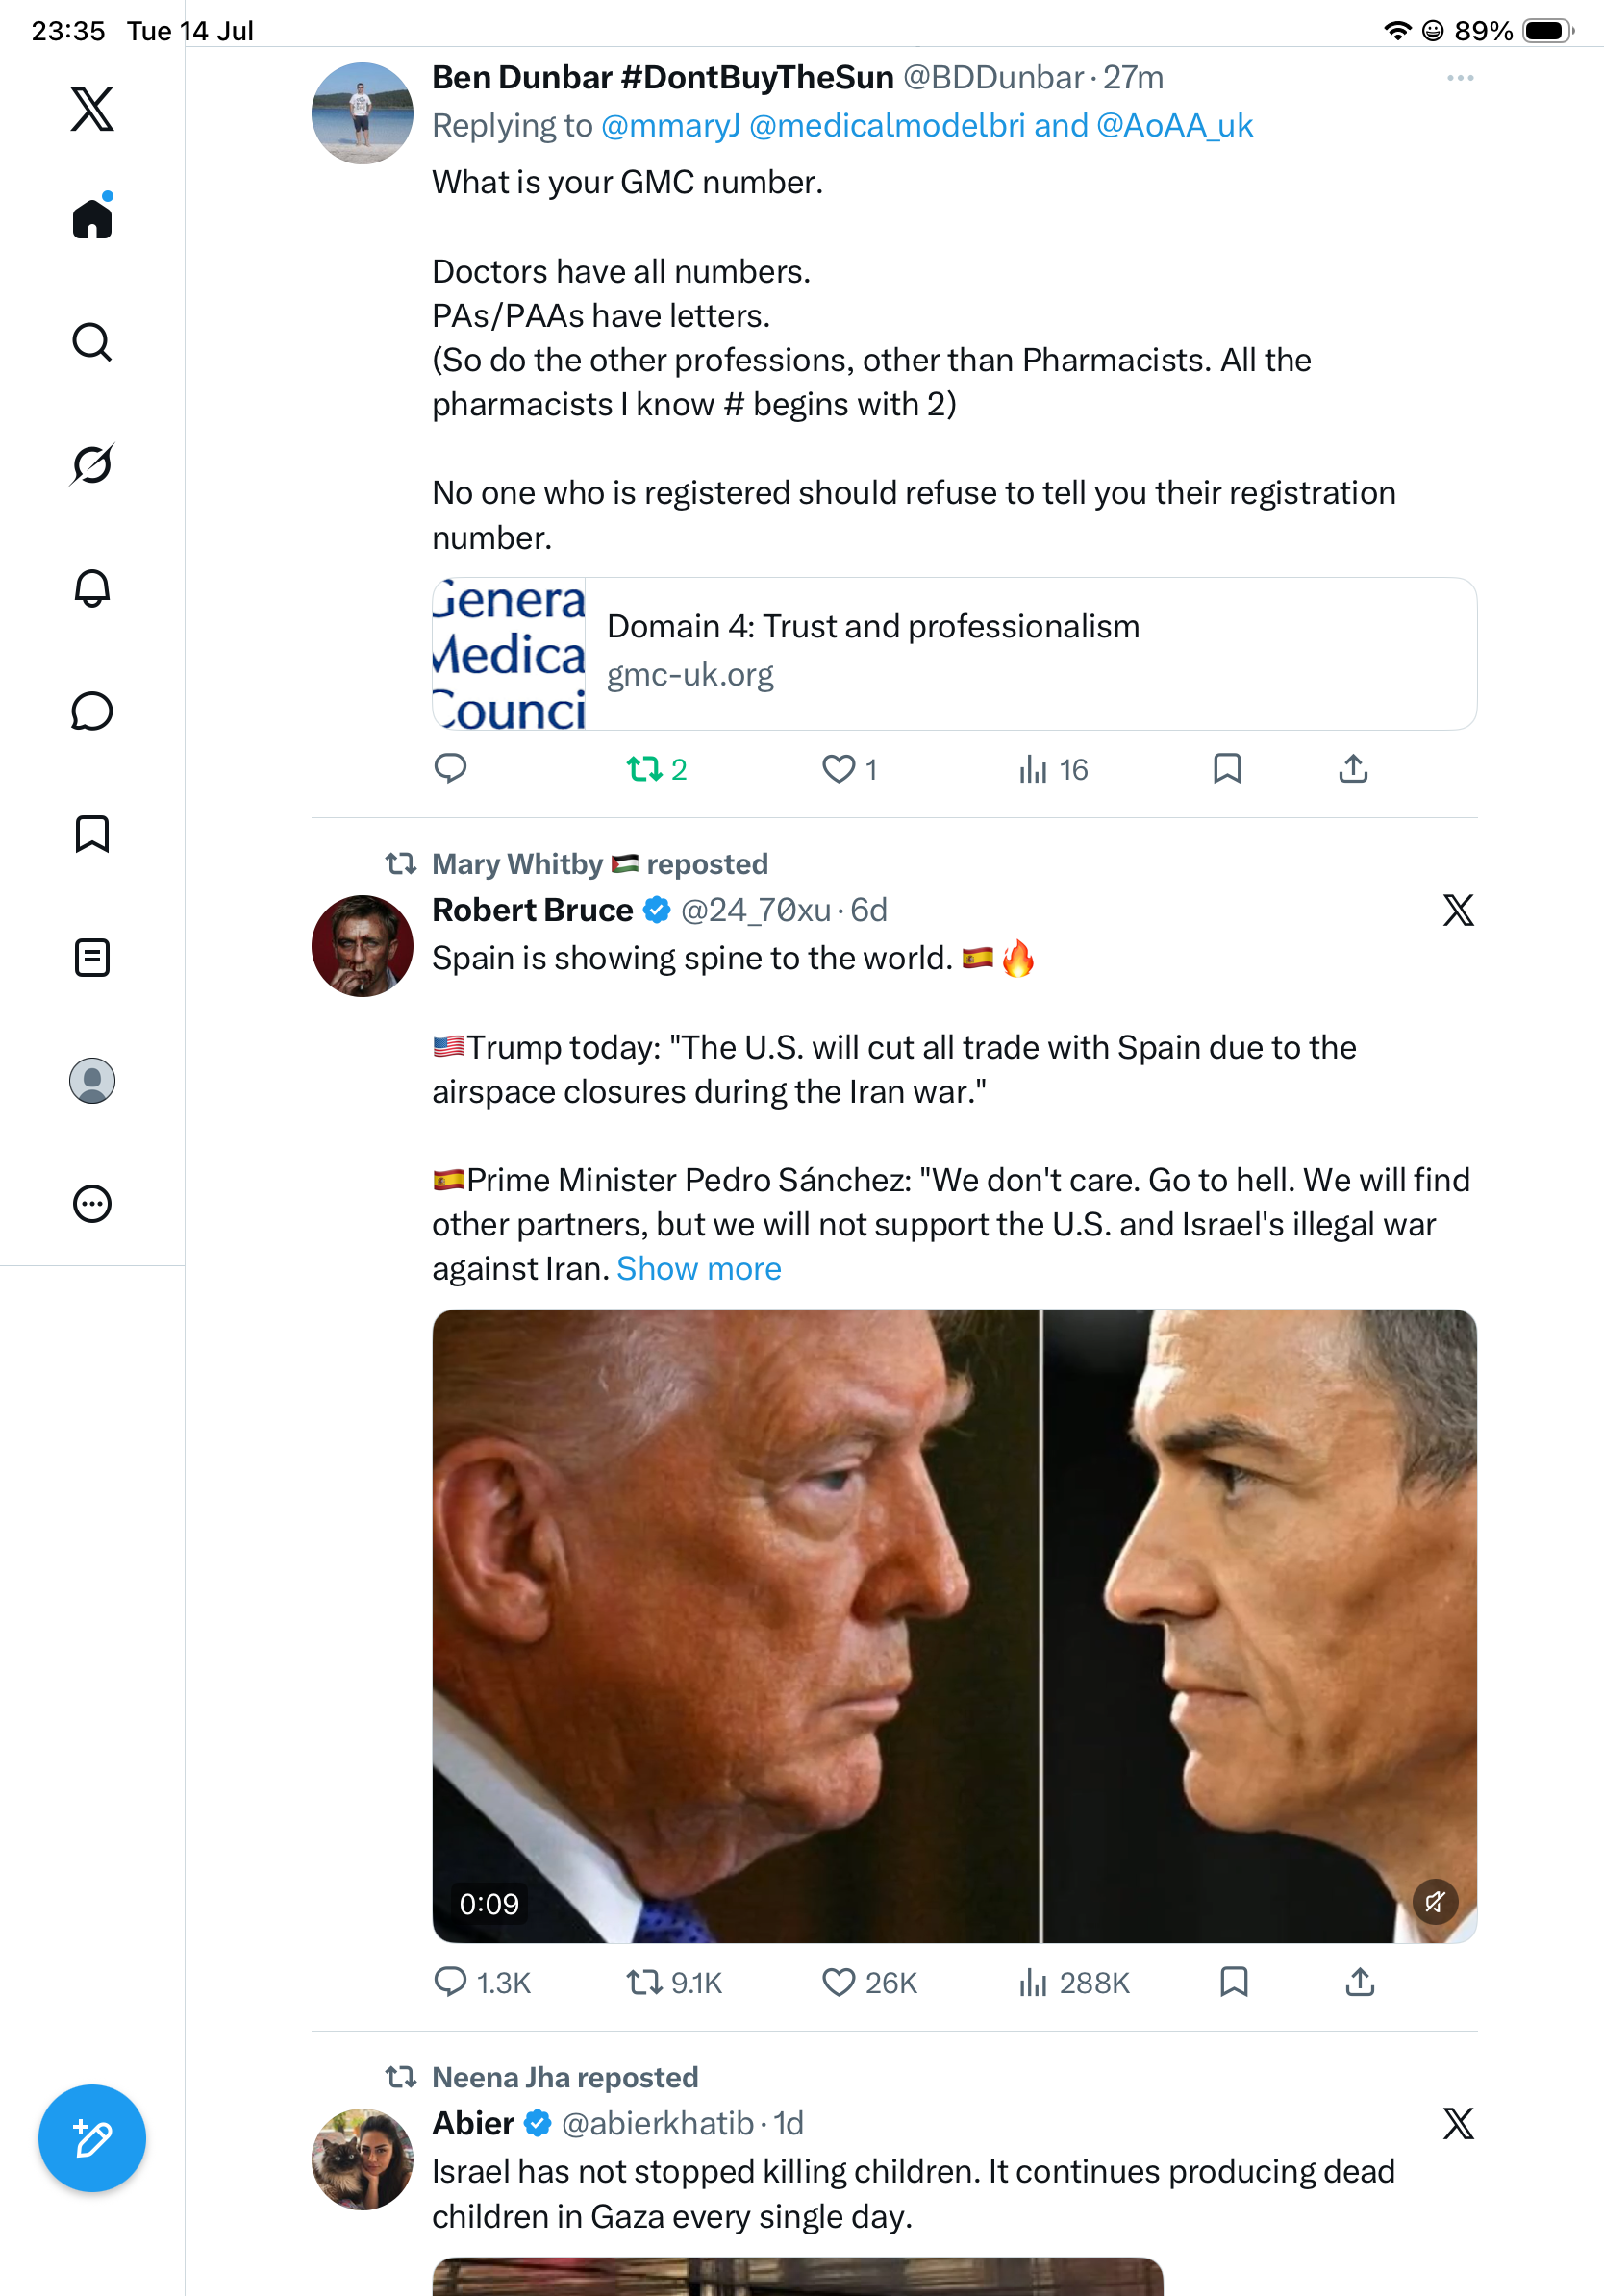Play the Trump and Sánchez video thumbnail

954,1626
